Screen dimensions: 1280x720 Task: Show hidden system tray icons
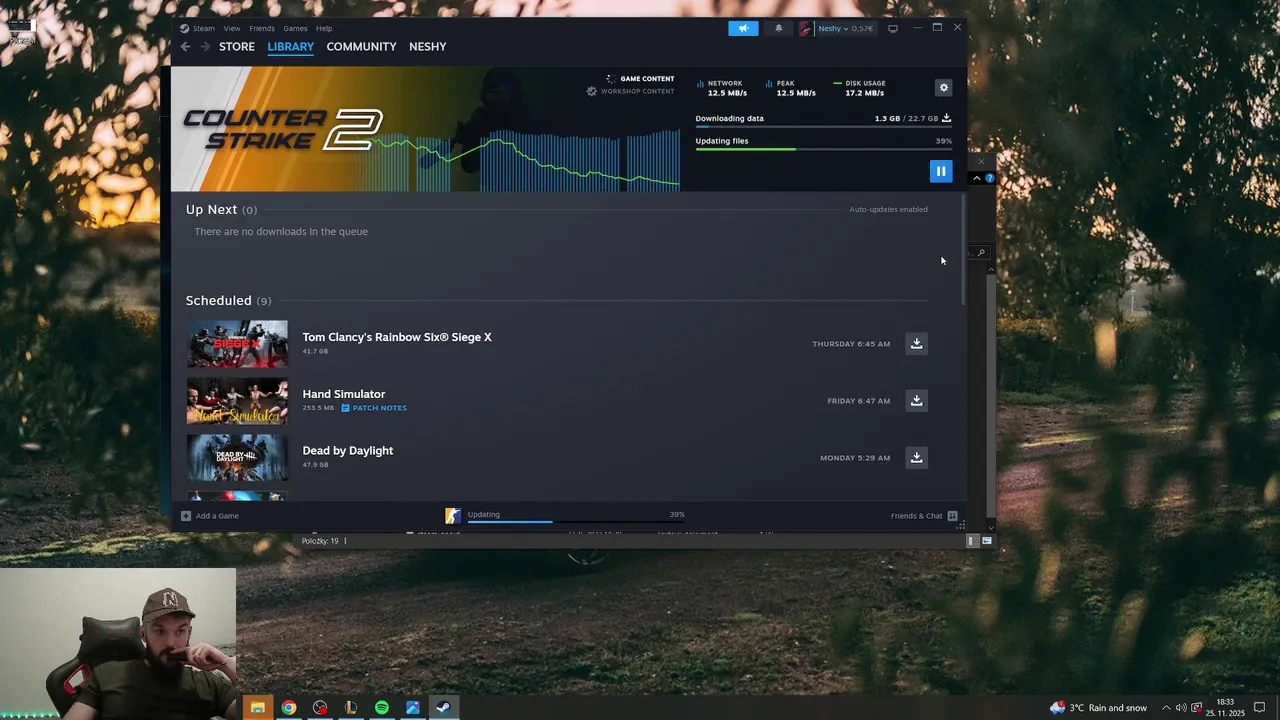tap(1166, 708)
